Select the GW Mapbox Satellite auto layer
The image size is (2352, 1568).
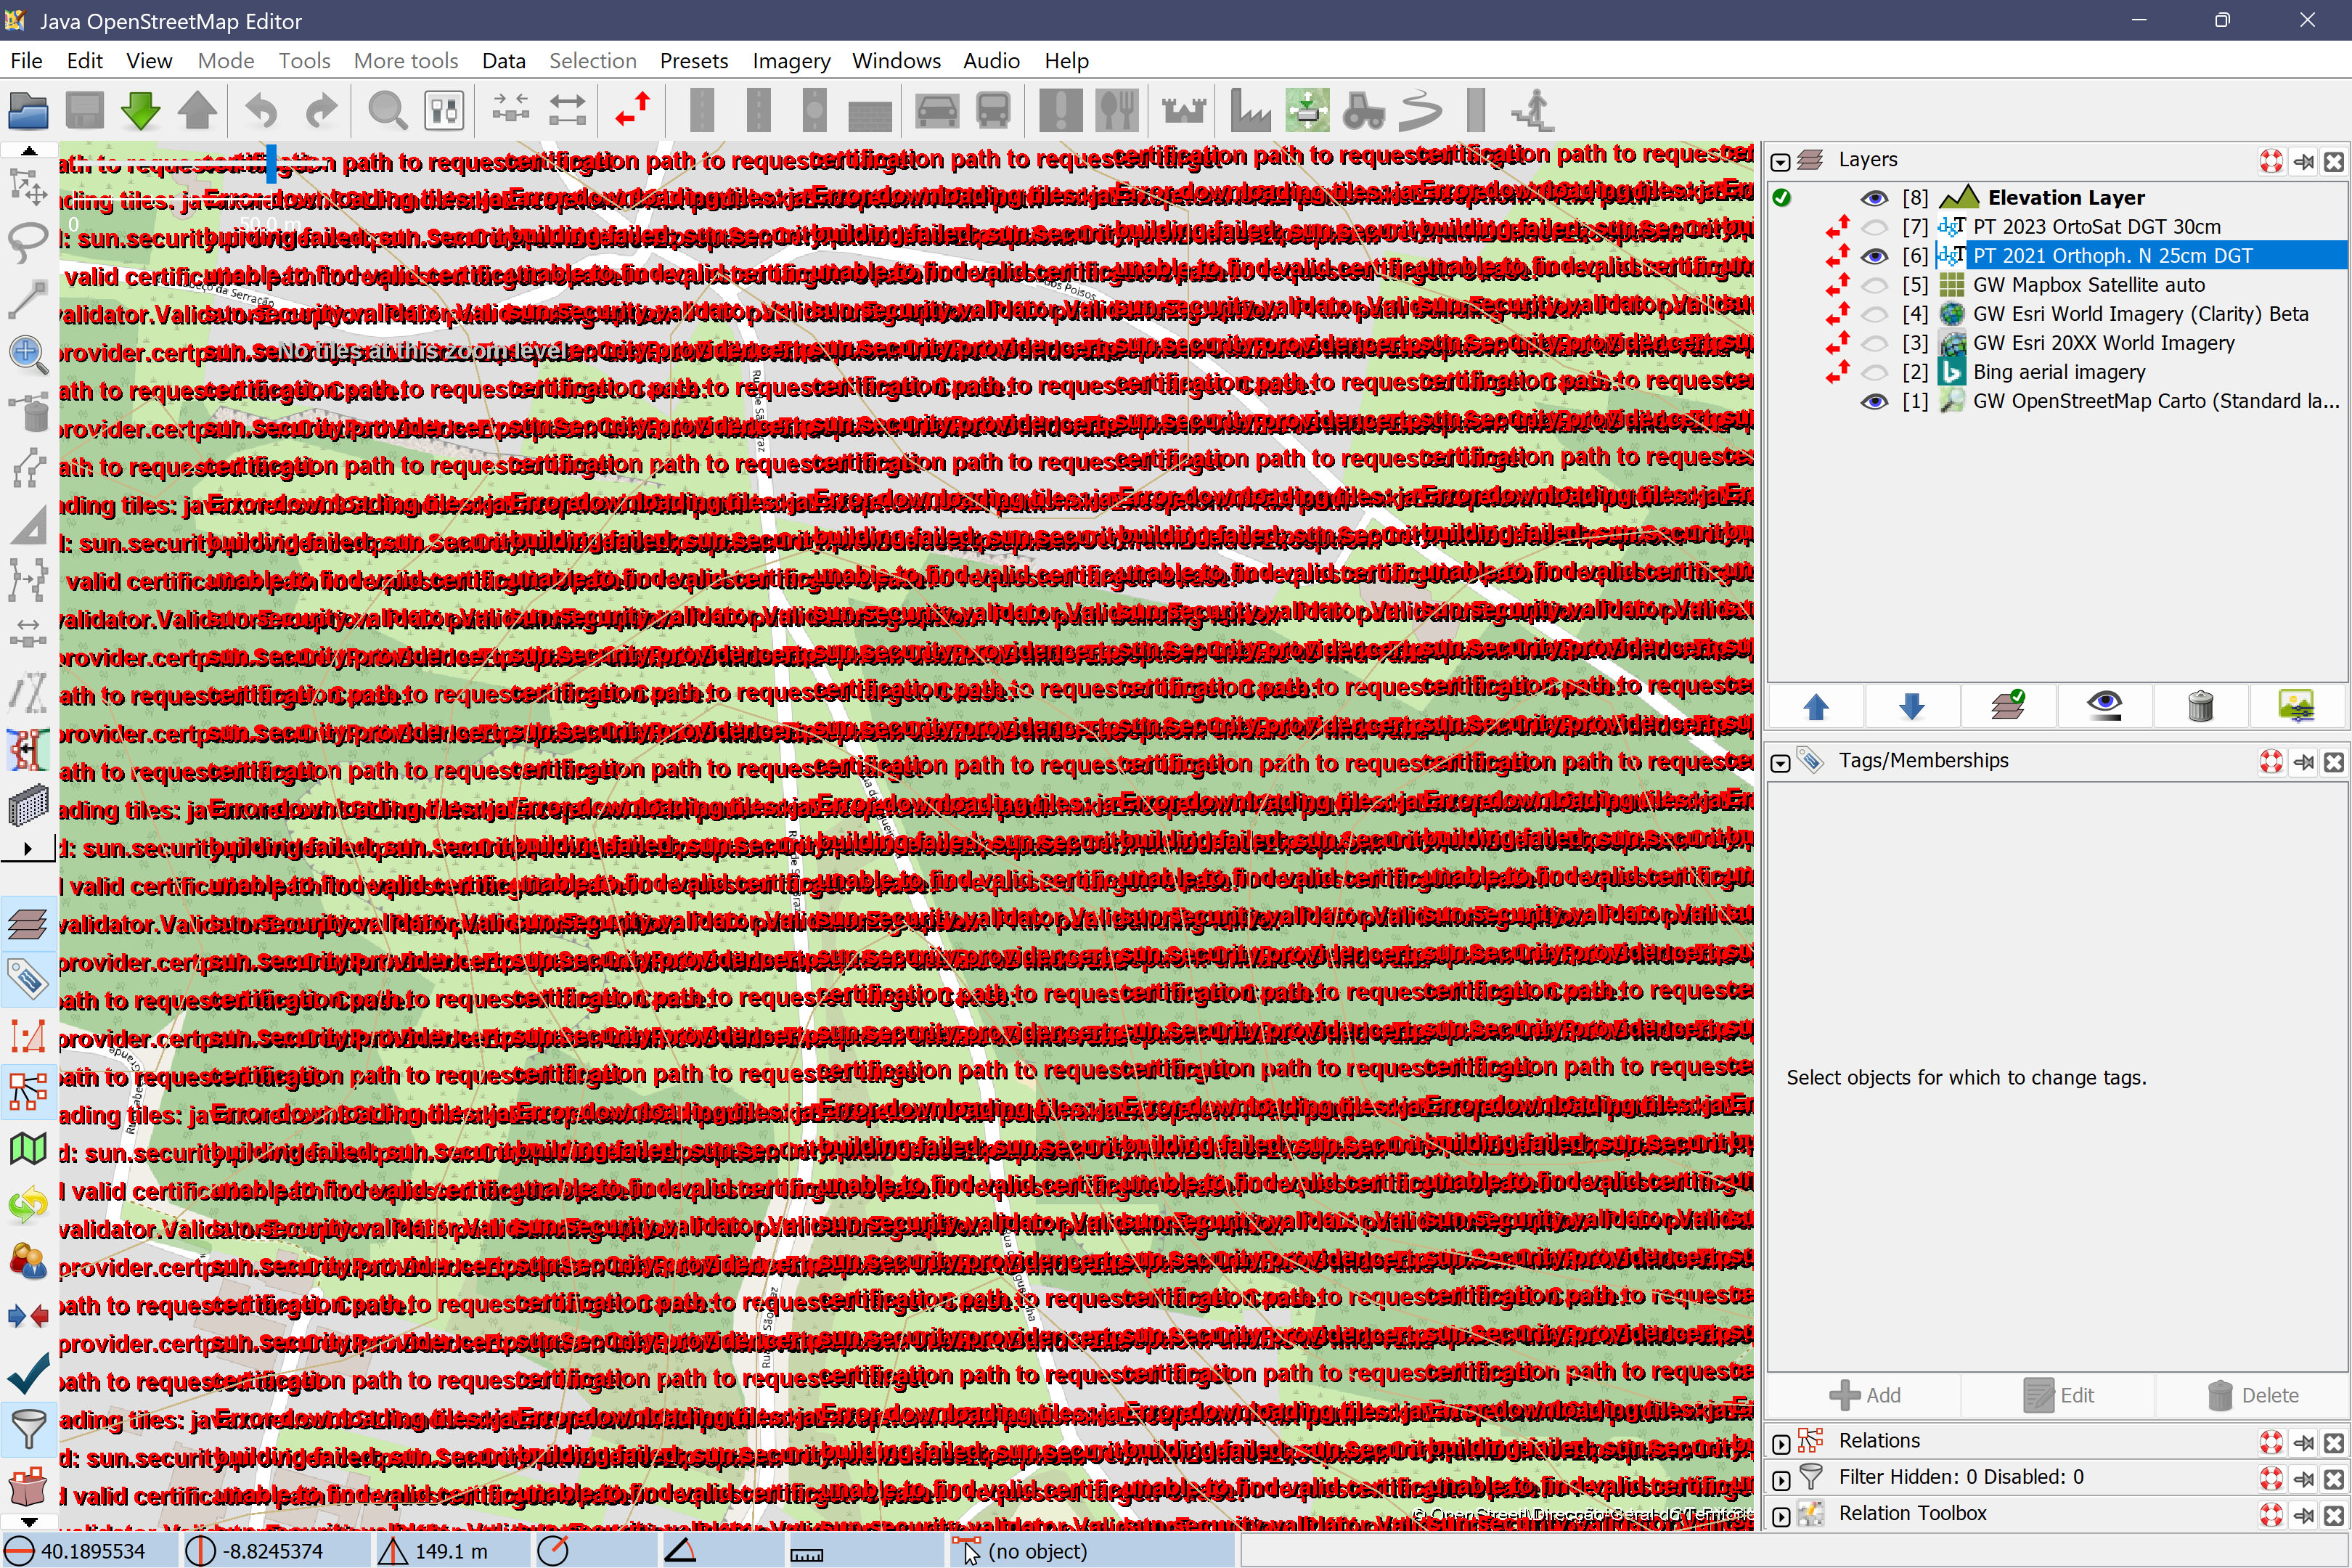click(2088, 285)
